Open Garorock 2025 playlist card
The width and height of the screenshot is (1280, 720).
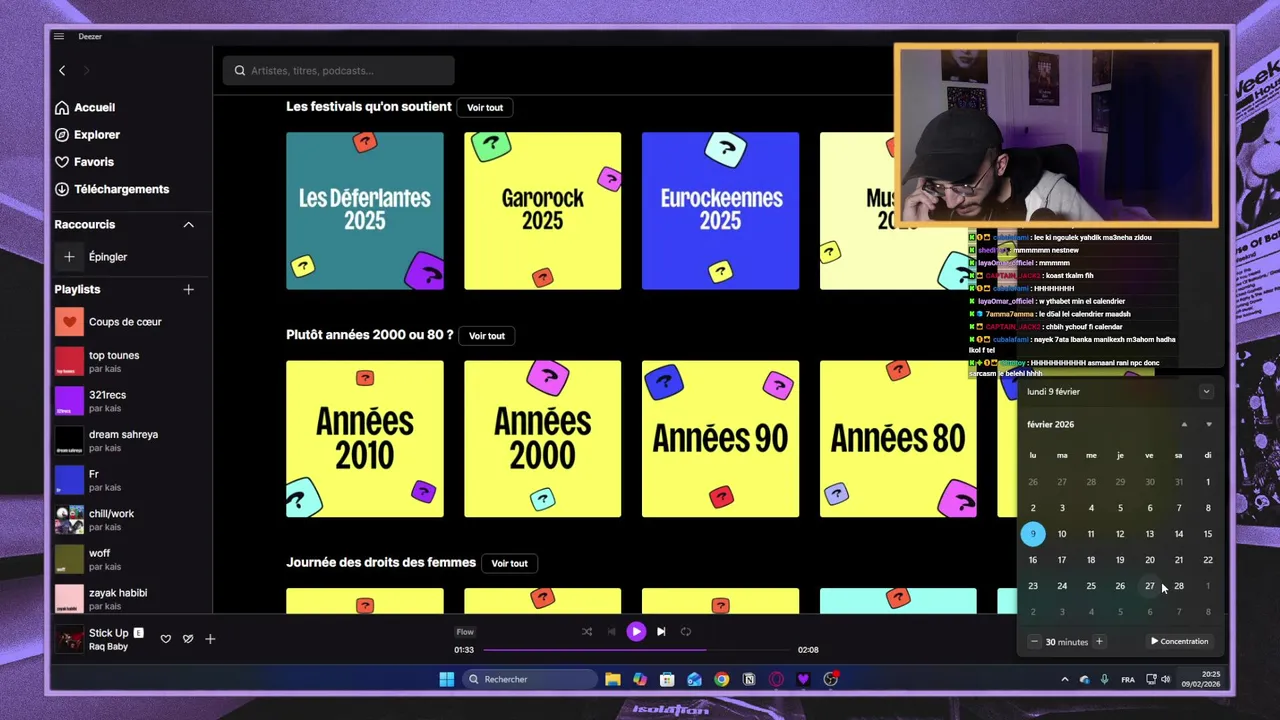coord(542,211)
